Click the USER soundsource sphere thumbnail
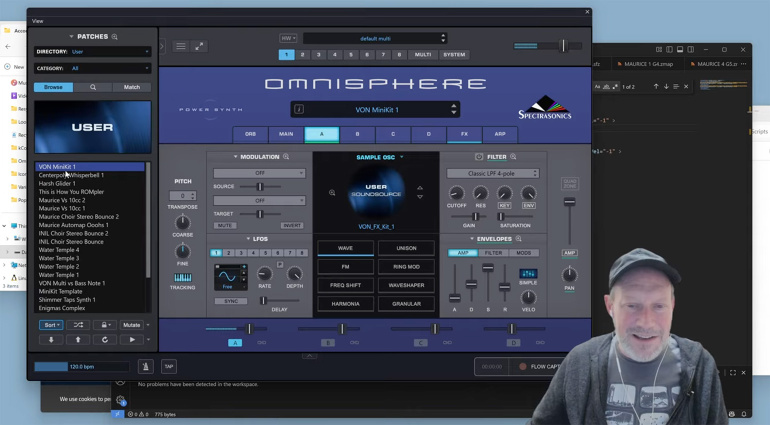Viewport: 770px width, 425px height. [x=376, y=192]
